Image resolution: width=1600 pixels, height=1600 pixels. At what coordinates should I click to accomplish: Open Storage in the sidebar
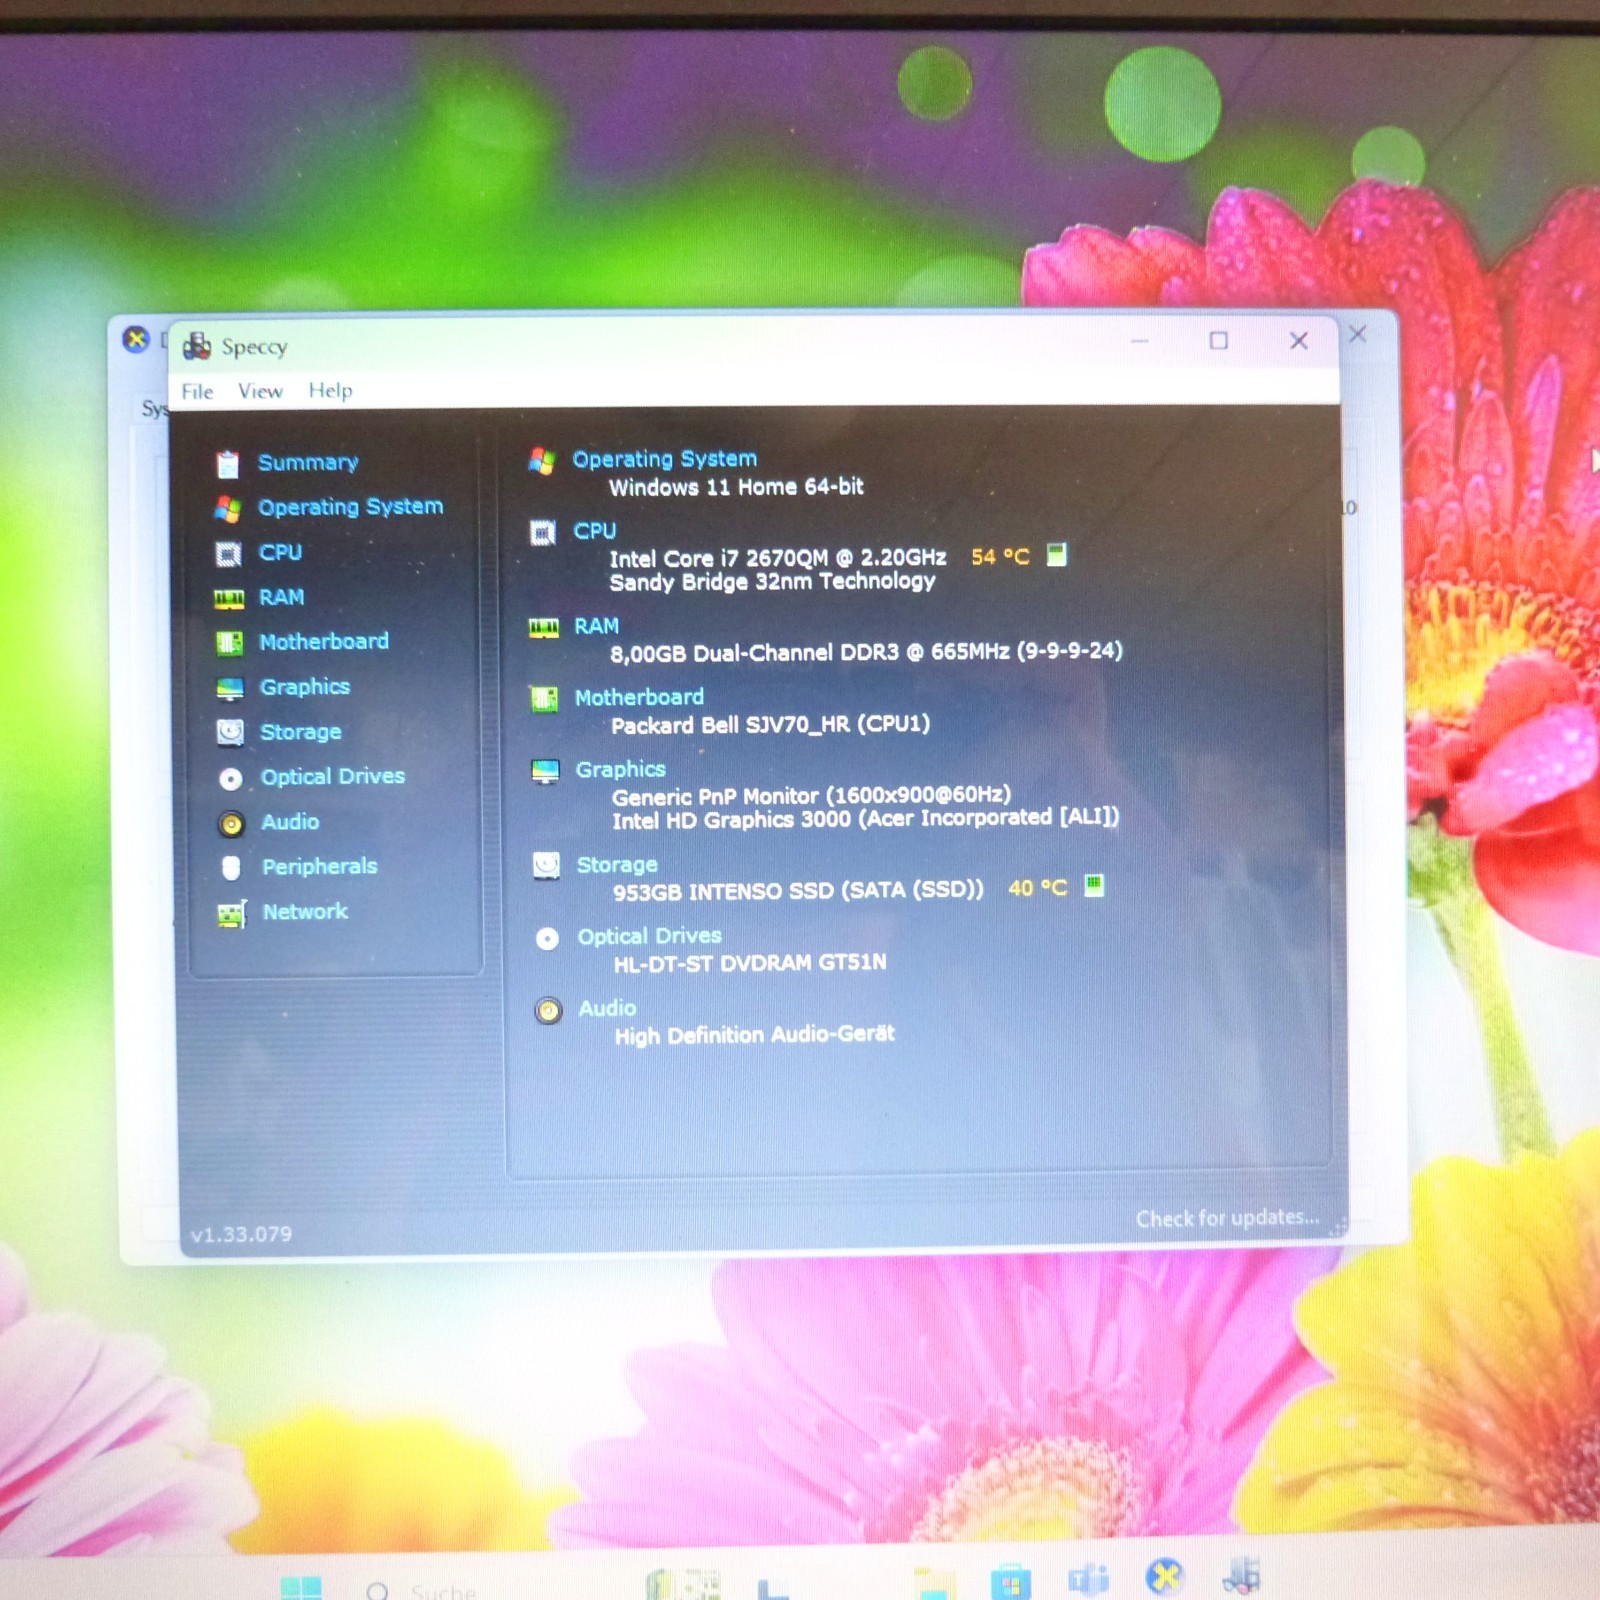point(301,732)
